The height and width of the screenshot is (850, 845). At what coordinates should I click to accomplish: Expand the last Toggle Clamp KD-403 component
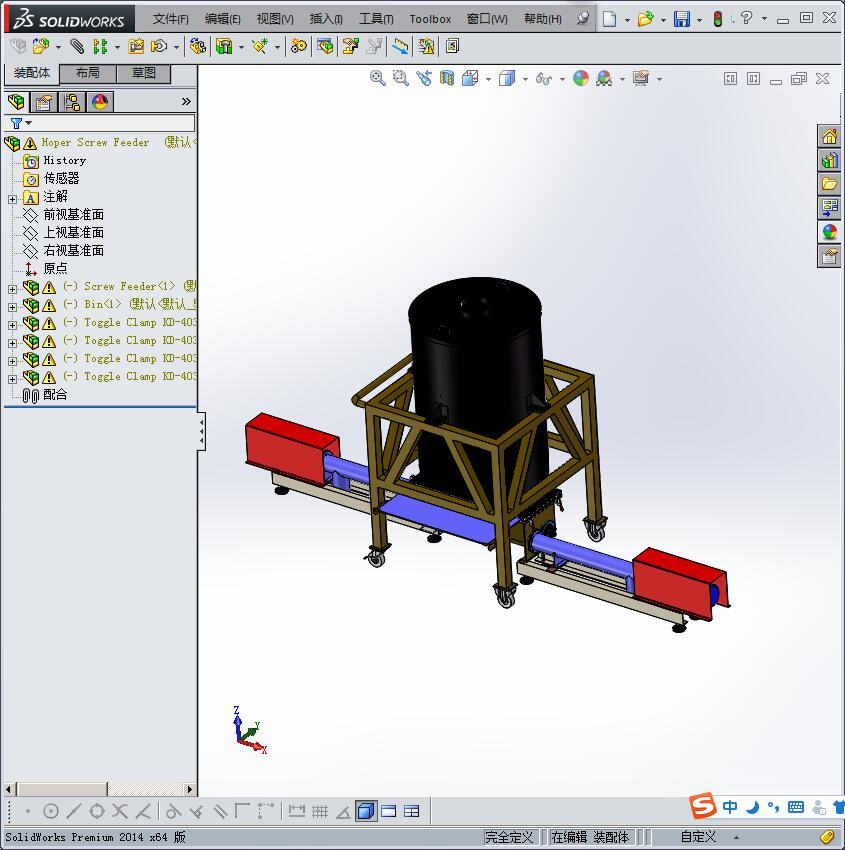[12, 379]
